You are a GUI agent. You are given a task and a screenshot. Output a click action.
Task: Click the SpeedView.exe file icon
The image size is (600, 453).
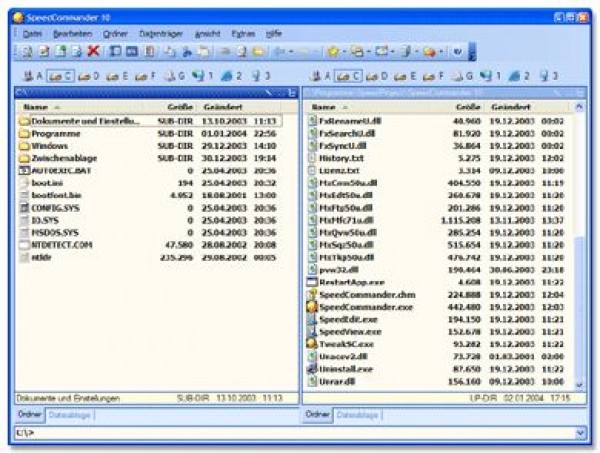(x=312, y=331)
